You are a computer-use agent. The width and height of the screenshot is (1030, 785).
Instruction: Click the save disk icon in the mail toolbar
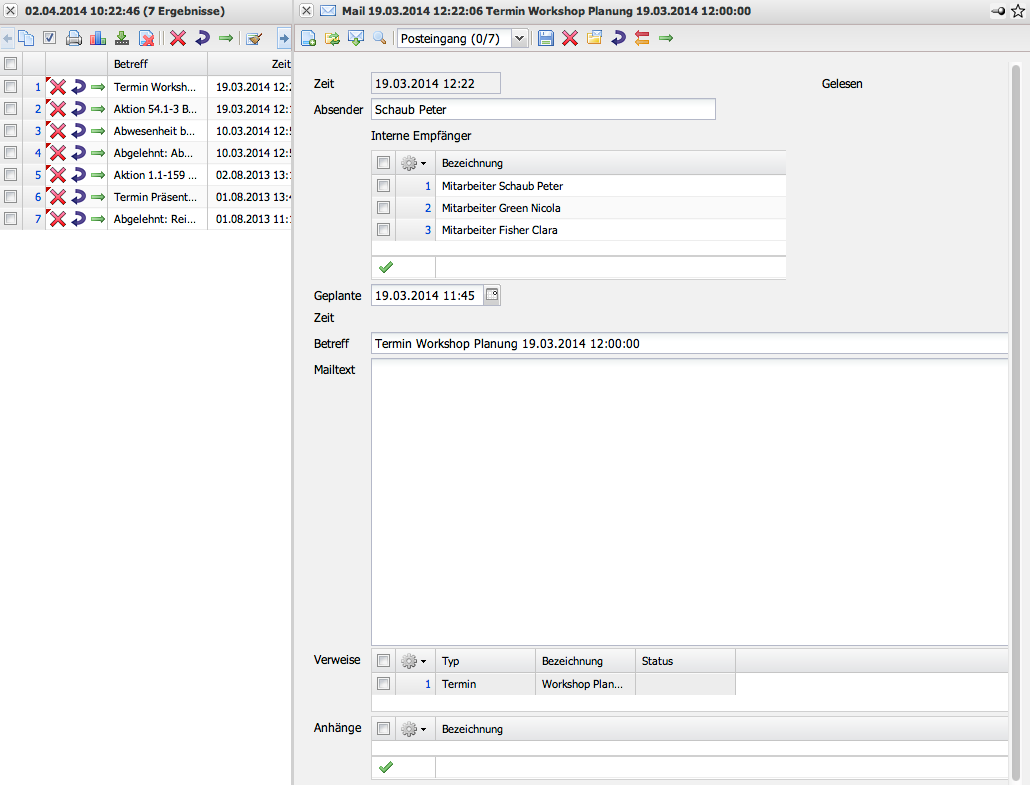[546, 38]
